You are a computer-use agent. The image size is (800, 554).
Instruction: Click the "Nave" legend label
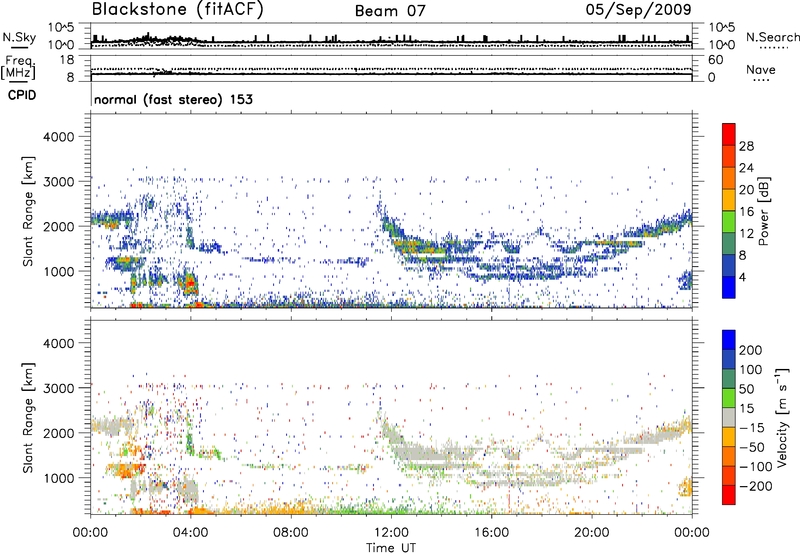click(761, 70)
